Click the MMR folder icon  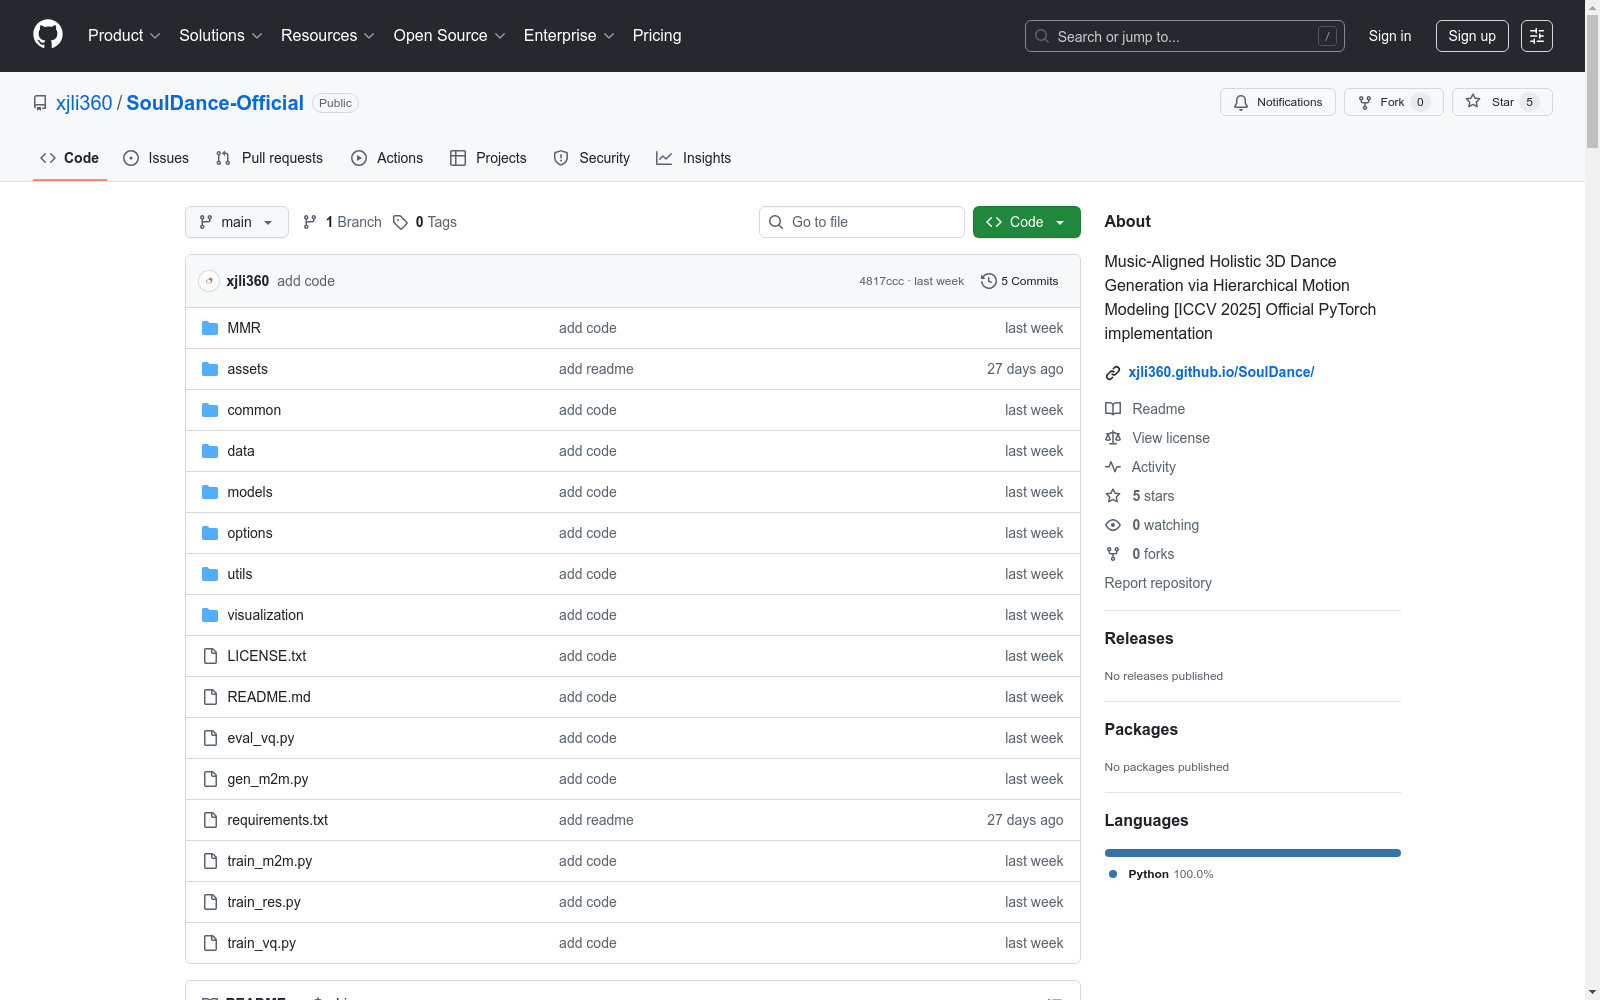click(210, 328)
